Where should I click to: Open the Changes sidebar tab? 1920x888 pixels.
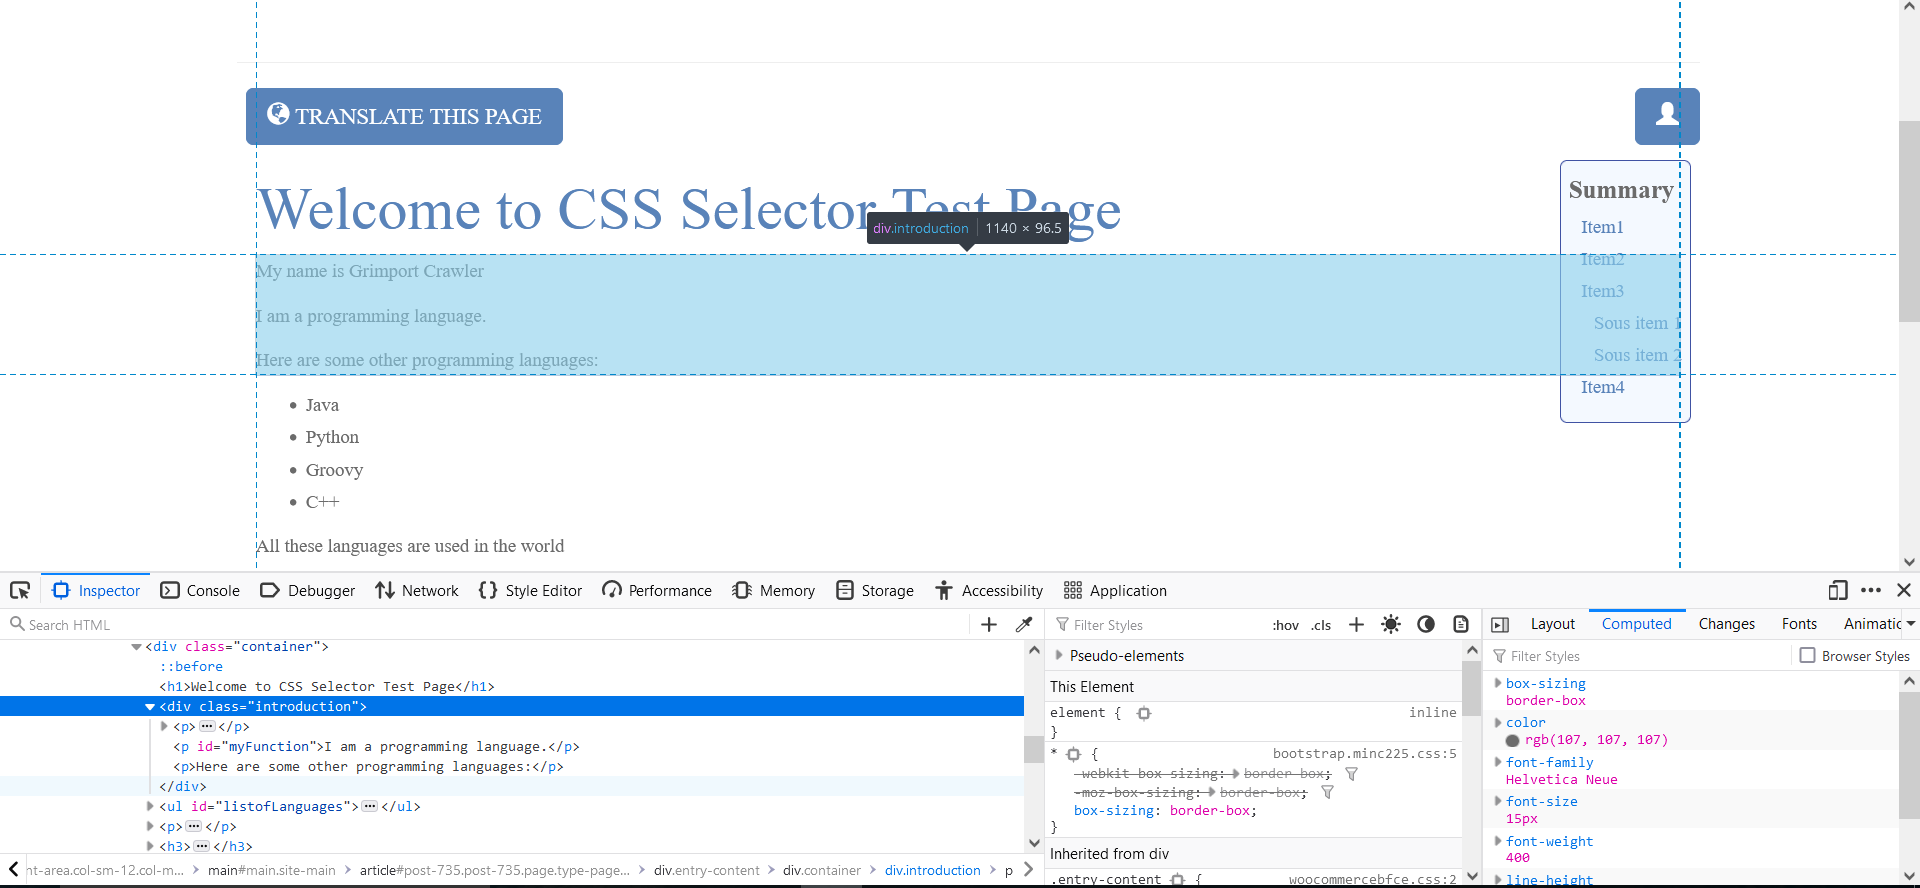1726,624
